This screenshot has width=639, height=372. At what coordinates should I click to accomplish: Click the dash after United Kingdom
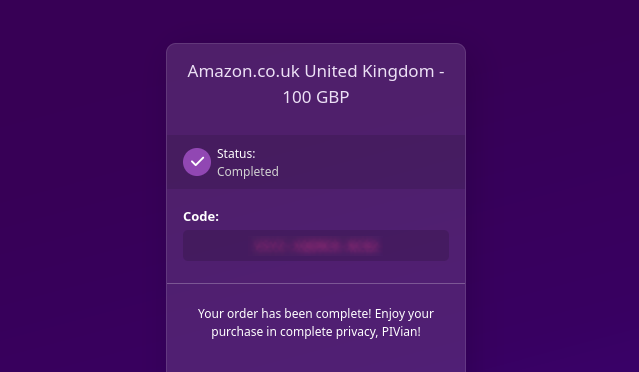[x=441, y=73]
